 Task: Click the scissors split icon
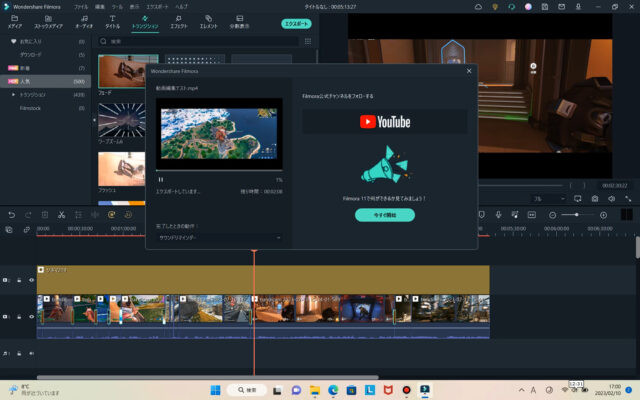pos(62,215)
